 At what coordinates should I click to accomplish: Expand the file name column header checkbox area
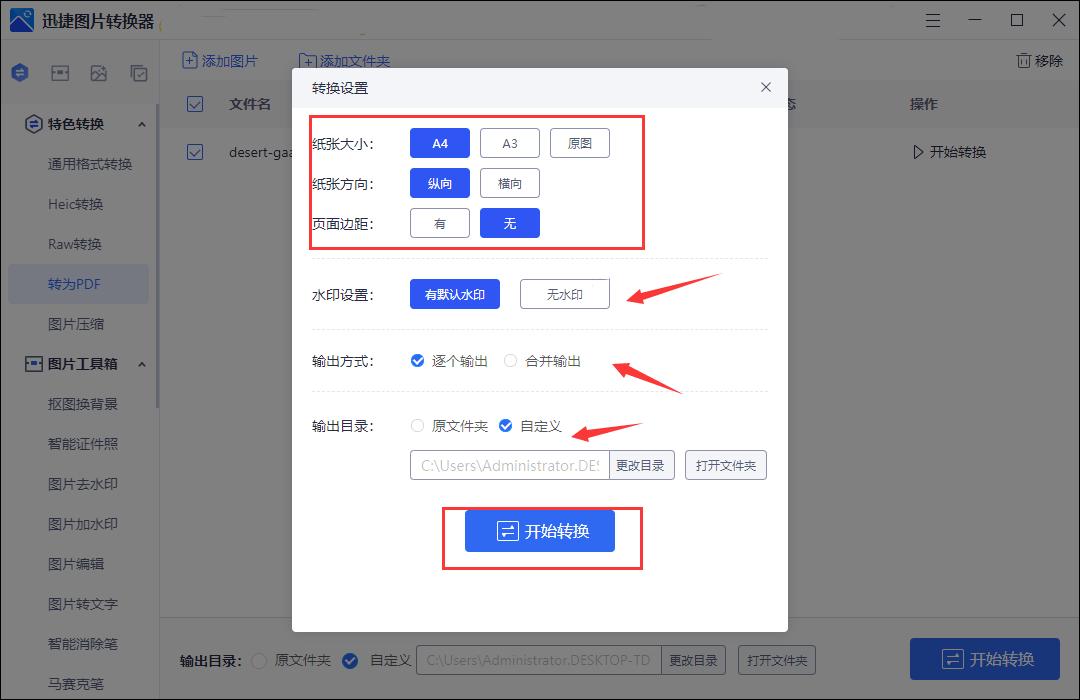(195, 104)
